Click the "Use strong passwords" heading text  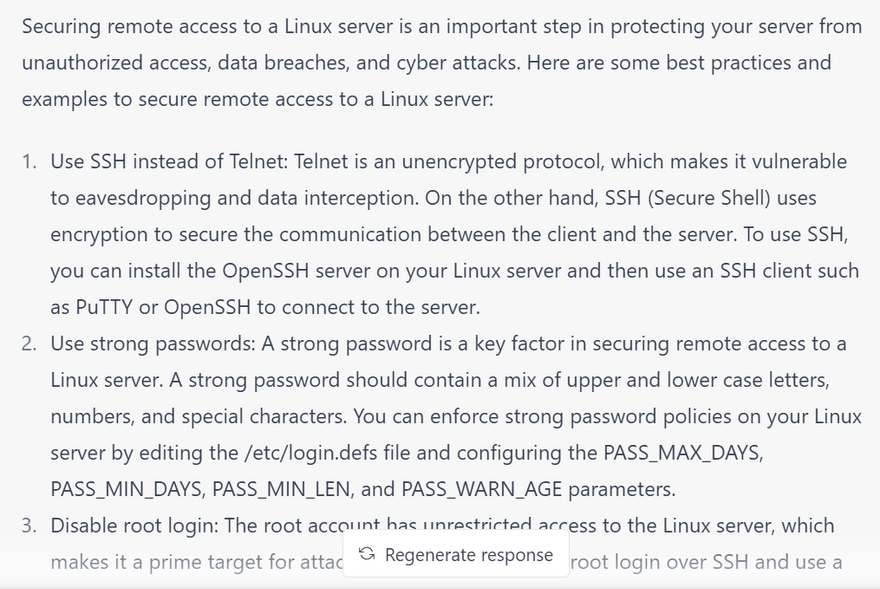153,343
